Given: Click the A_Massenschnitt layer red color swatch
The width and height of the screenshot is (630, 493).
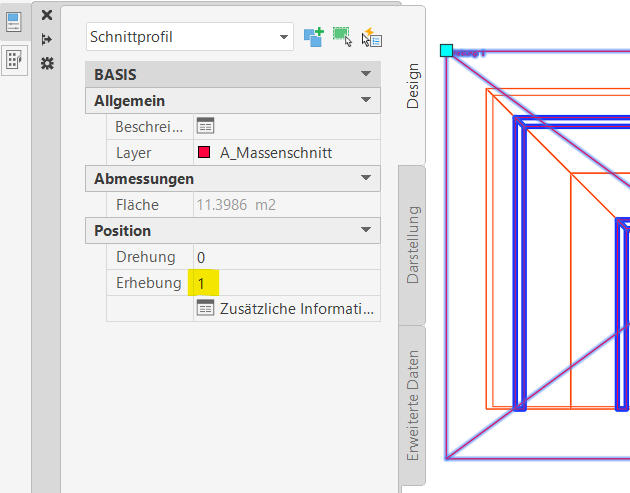Looking at the screenshot, I should (205, 153).
